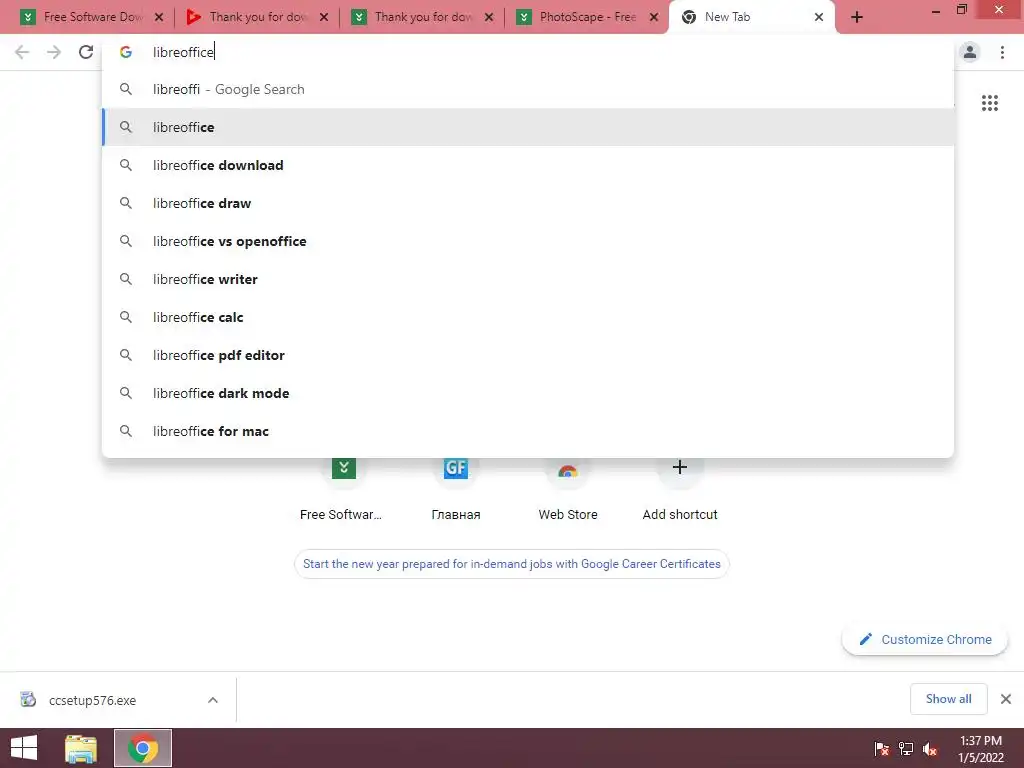Viewport: 1024px width, 768px height.
Task: Open a new tab with plus button
Action: (x=857, y=18)
